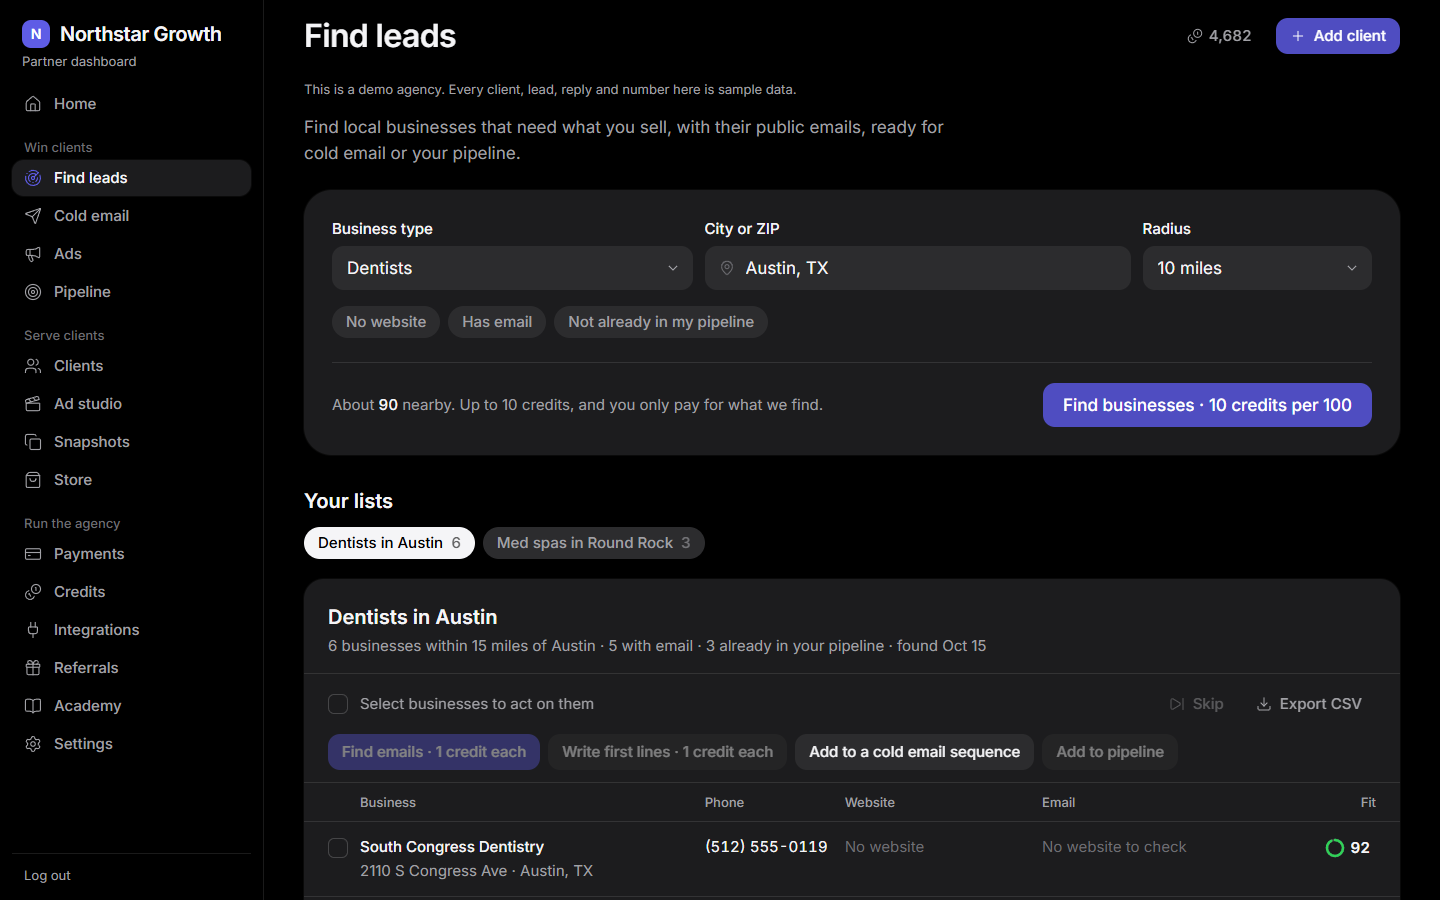The height and width of the screenshot is (900, 1440).
Task: Click the Log out link
Action: pyautogui.click(x=47, y=876)
